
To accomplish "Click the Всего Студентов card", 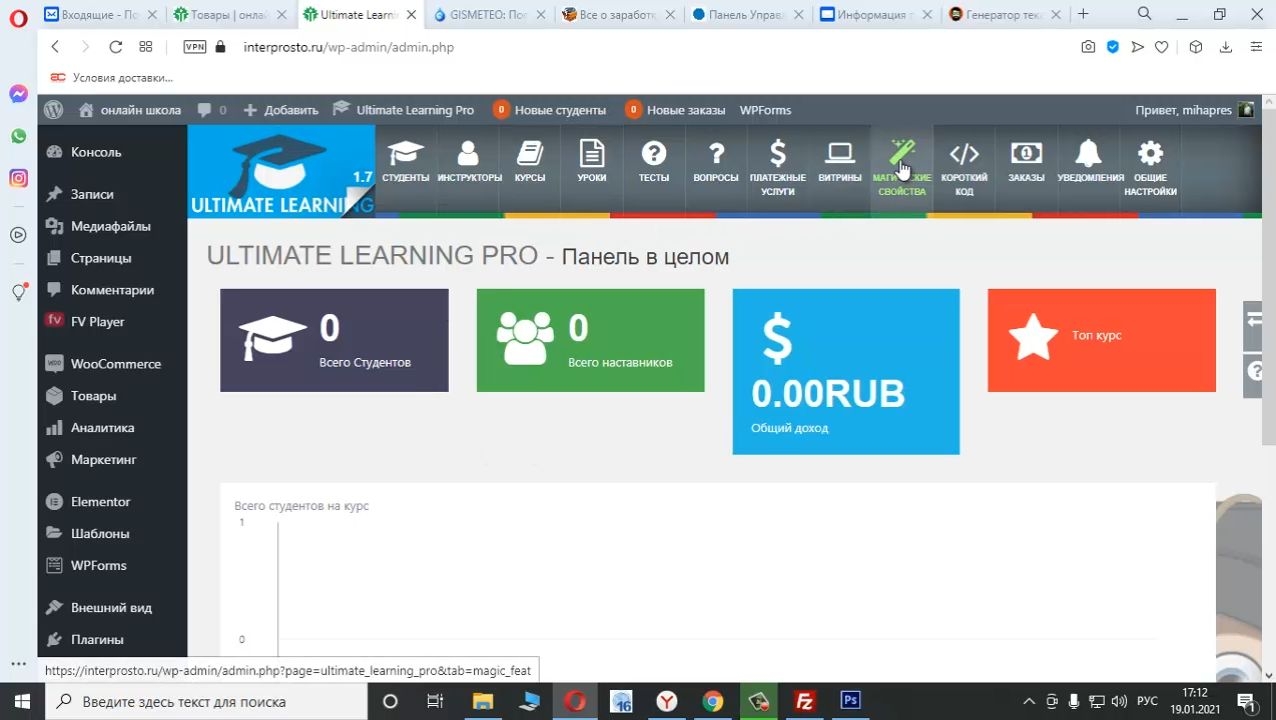I will (x=334, y=340).
